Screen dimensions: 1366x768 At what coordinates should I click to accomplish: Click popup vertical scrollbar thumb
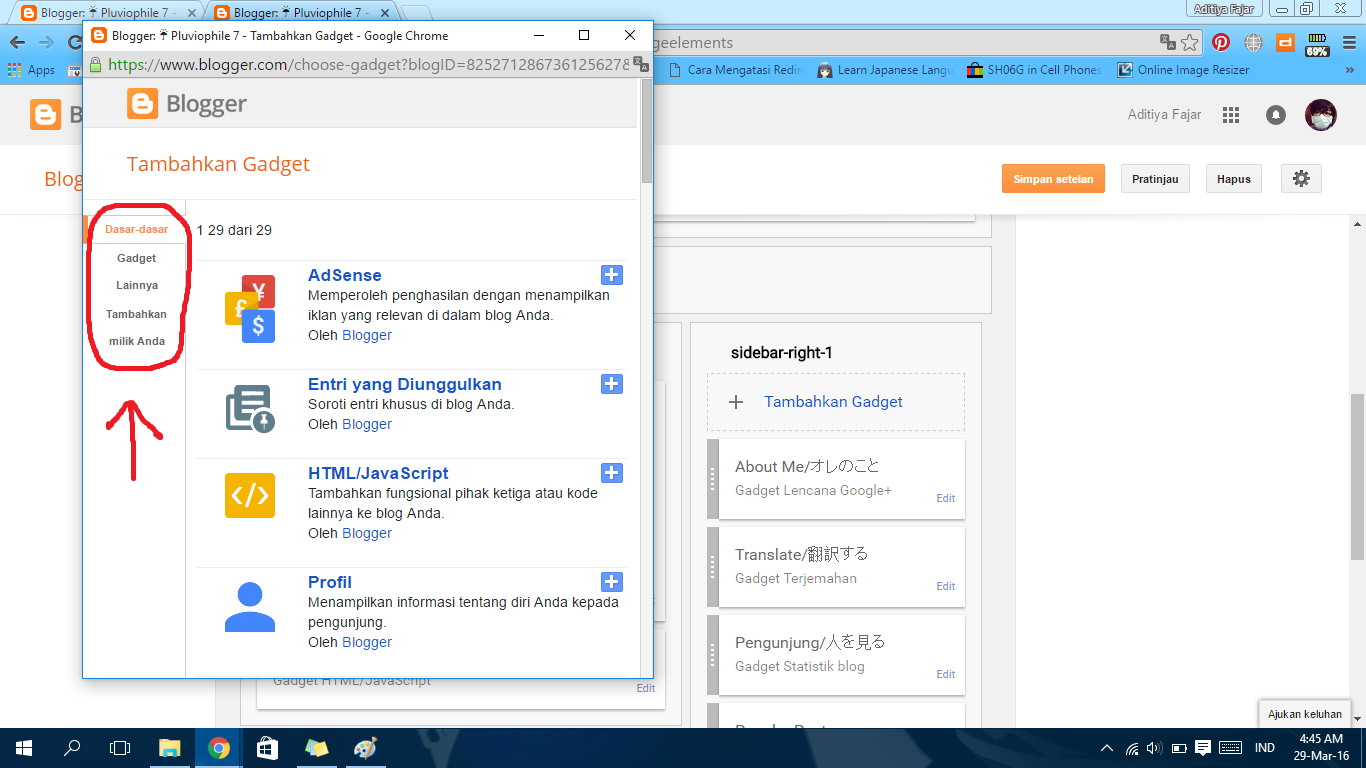tap(646, 130)
